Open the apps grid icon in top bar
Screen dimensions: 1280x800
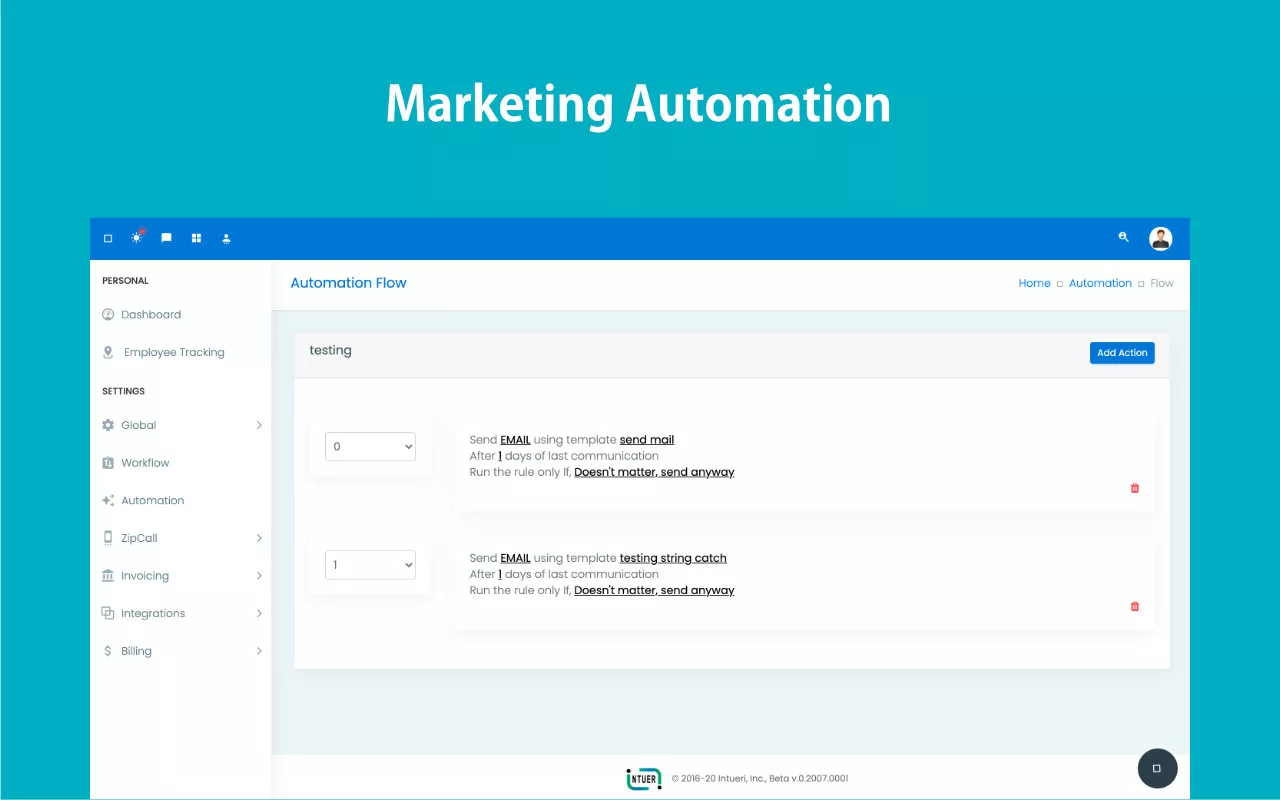coord(196,238)
